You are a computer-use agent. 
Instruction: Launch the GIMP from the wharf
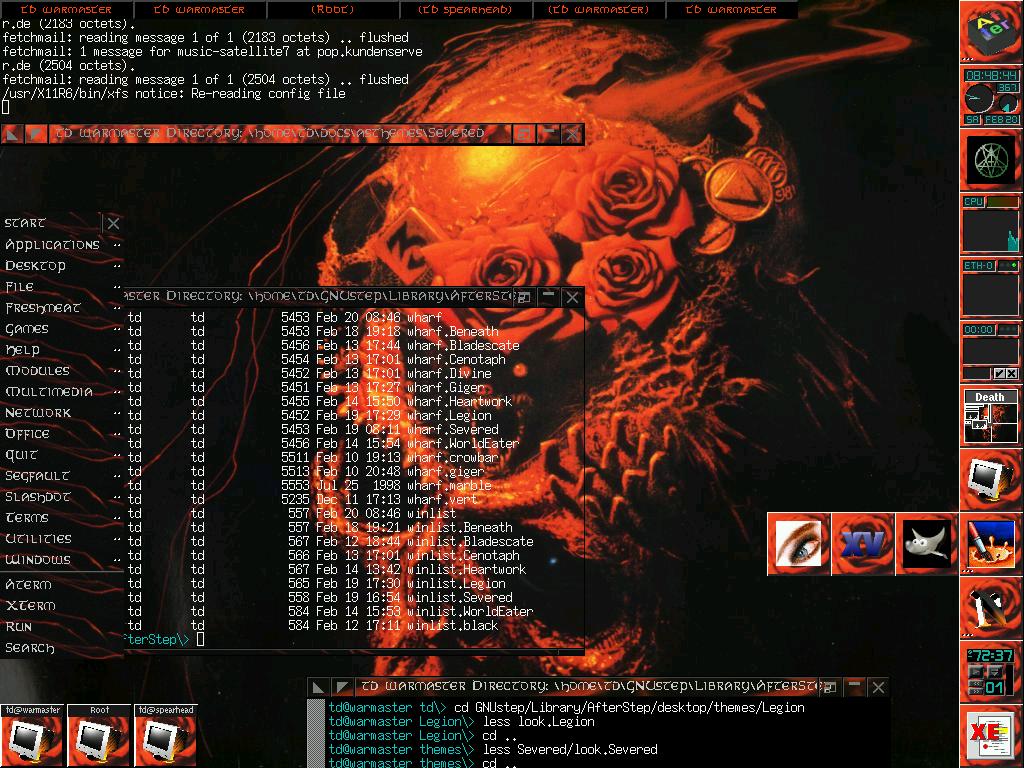[x=926, y=544]
